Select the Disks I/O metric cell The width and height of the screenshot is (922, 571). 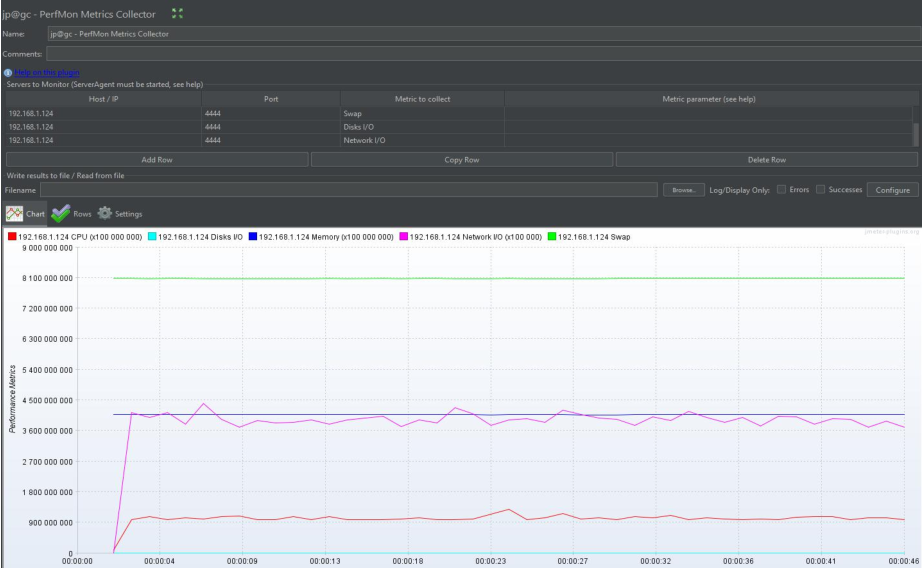click(422, 127)
